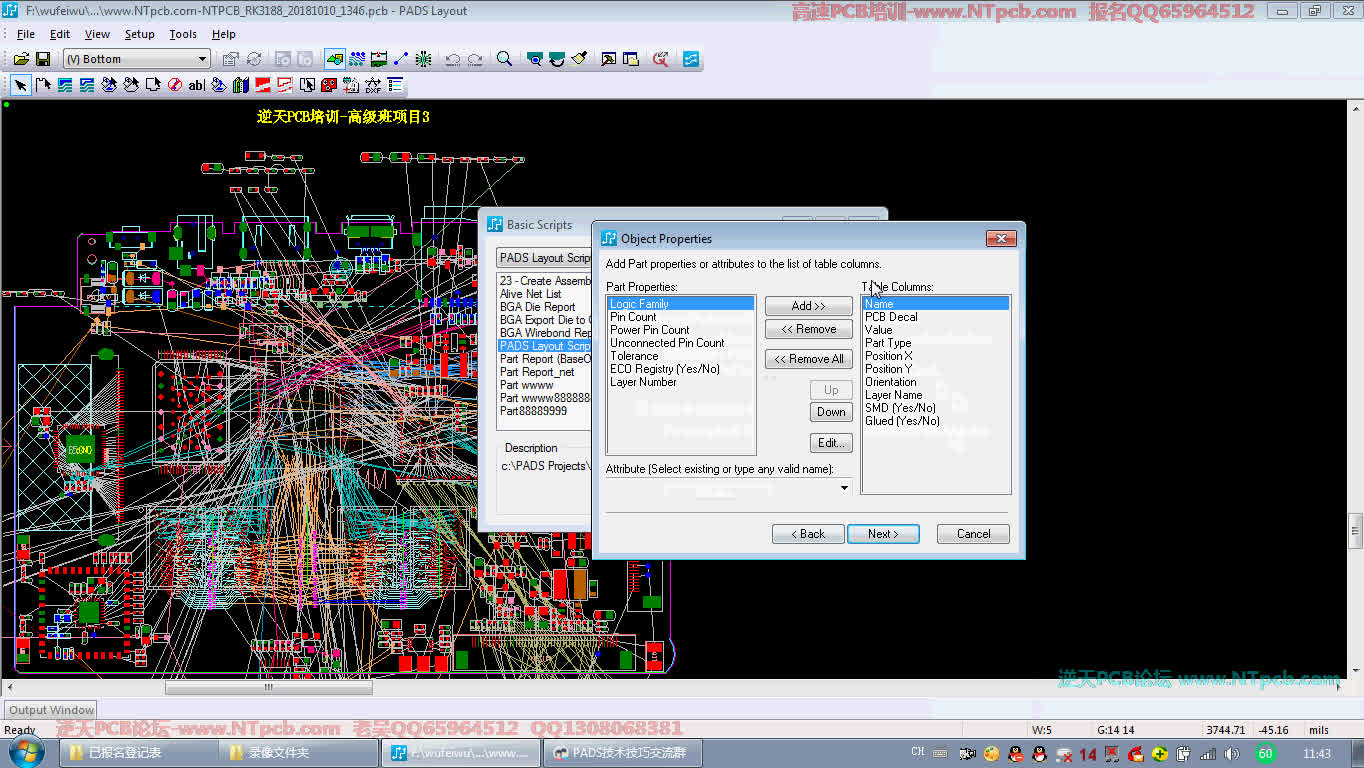The height and width of the screenshot is (768, 1364).
Task: Switch to the Output Window tab
Action: 51,710
